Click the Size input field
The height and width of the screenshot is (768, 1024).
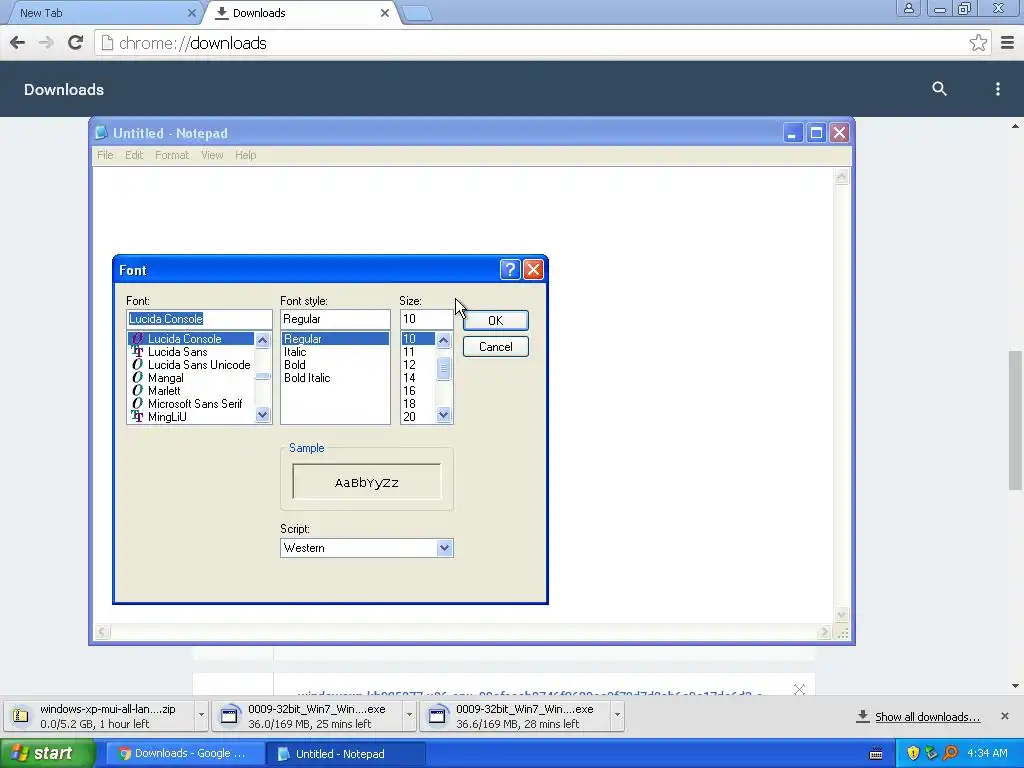click(426, 319)
